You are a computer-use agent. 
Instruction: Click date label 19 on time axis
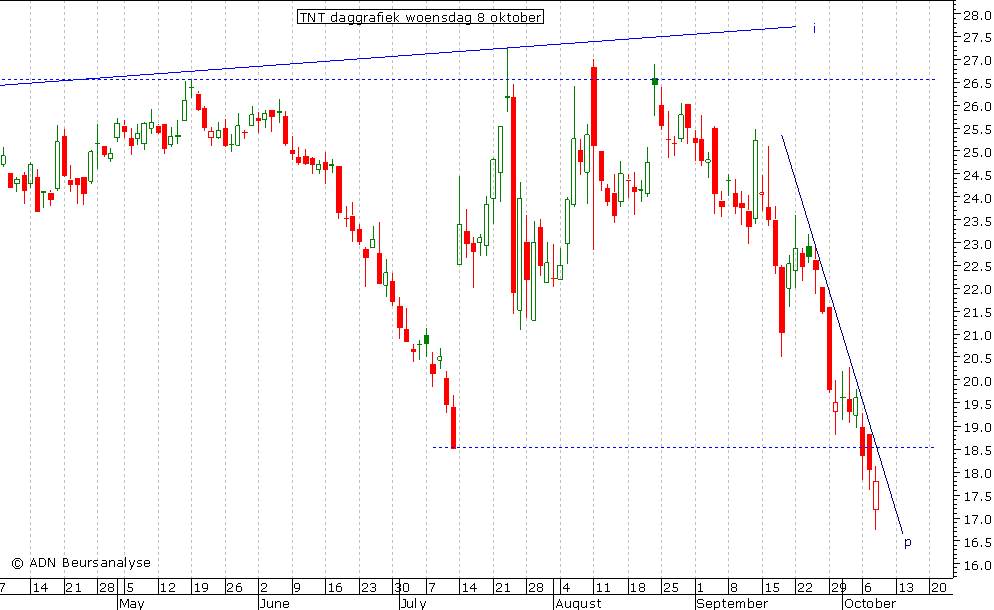tap(201, 587)
